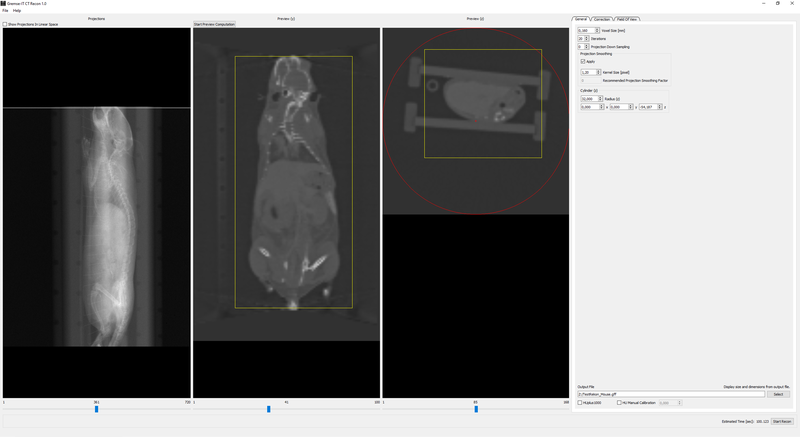Click the Start Recon button
The width and height of the screenshot is (800, 437).
782,421
